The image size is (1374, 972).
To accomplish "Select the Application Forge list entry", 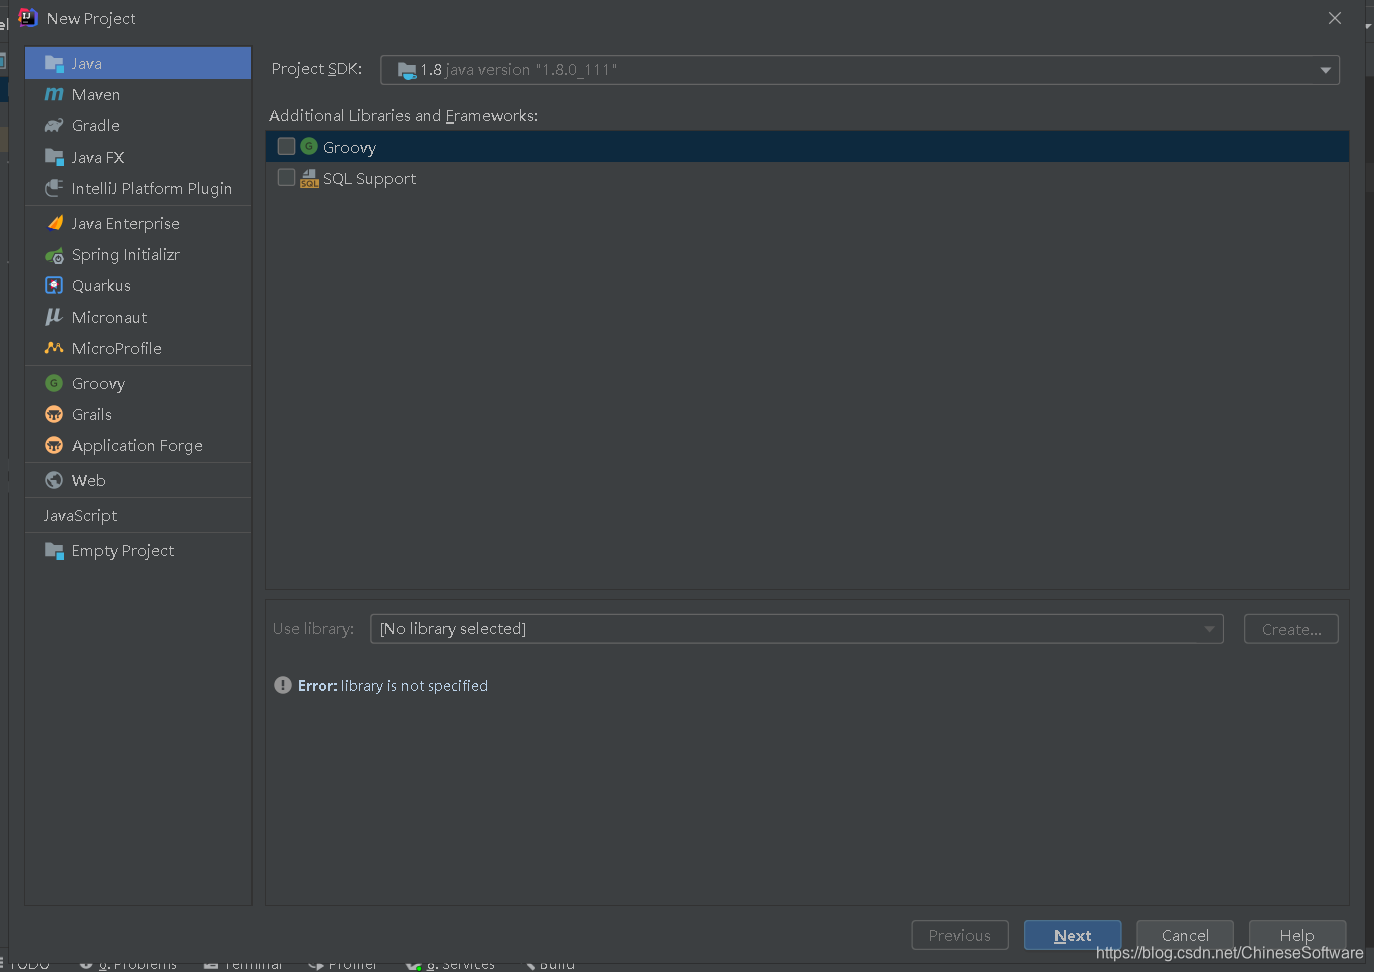I will (138, 445).
